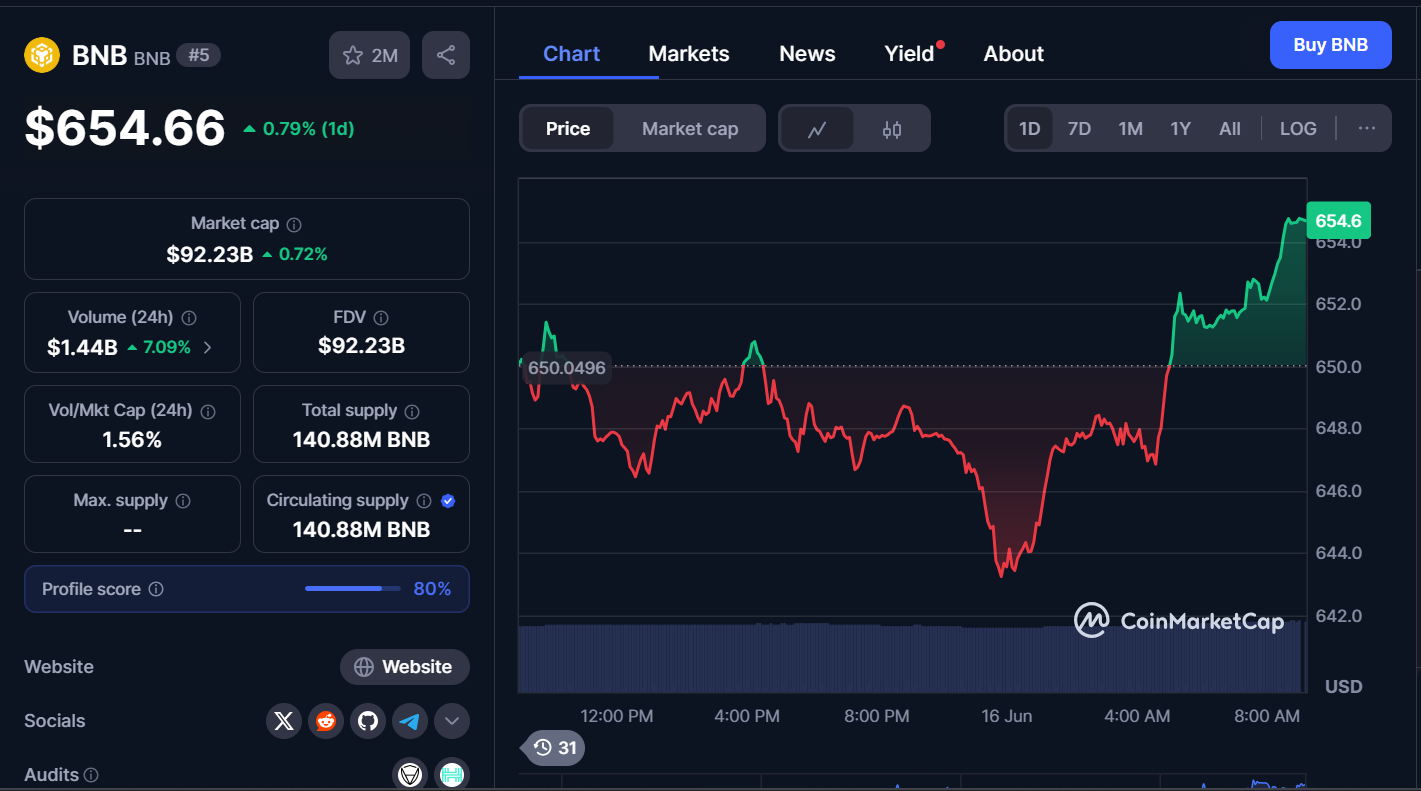This screenshot has width=1421, height=791.
Task: Select the 7D time range
Action: pyautogui.click(x=1079, y=129)
